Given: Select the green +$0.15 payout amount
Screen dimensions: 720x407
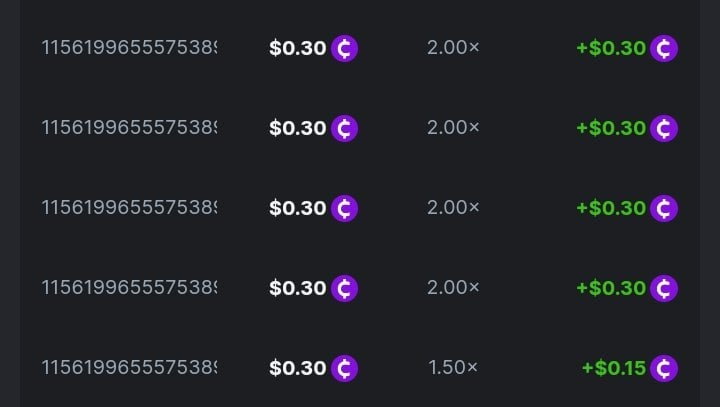Looking at the screenshot, I should (x=613, y=368).
